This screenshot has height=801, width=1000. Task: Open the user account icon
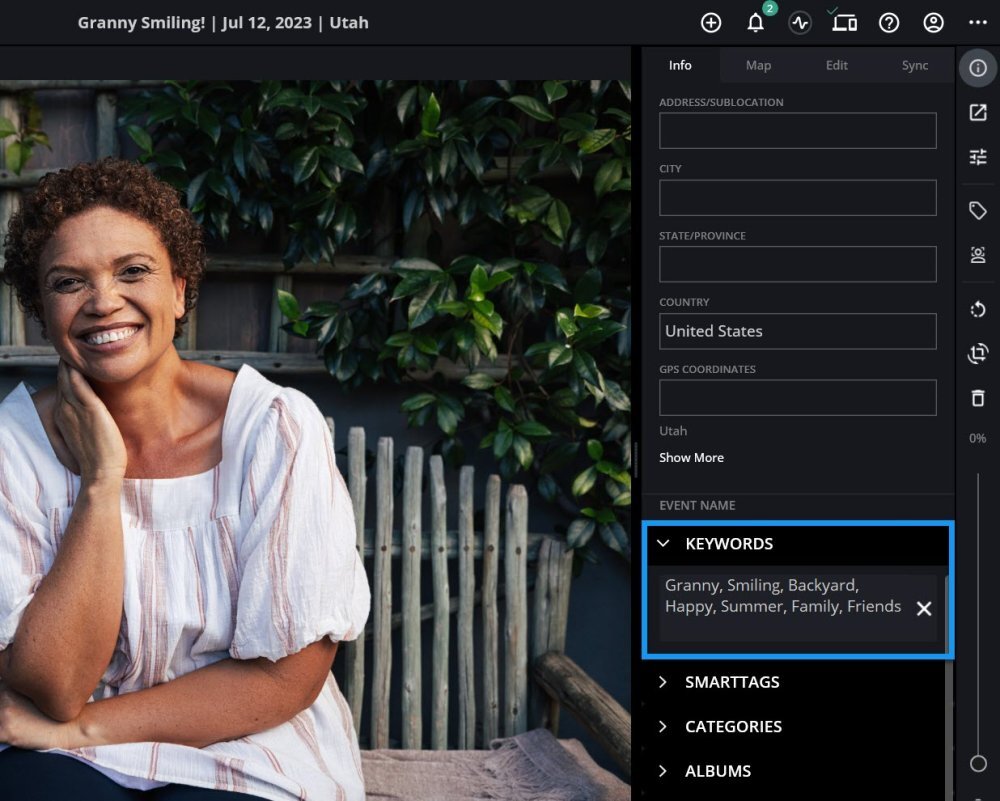933,23
